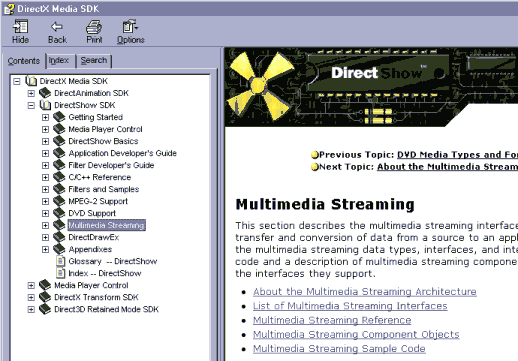Image resolution: width=518 pixels, height=361 pixels.
Task: Click the open book icon beside DirectShow SDK
Action: tap(45, 105)
